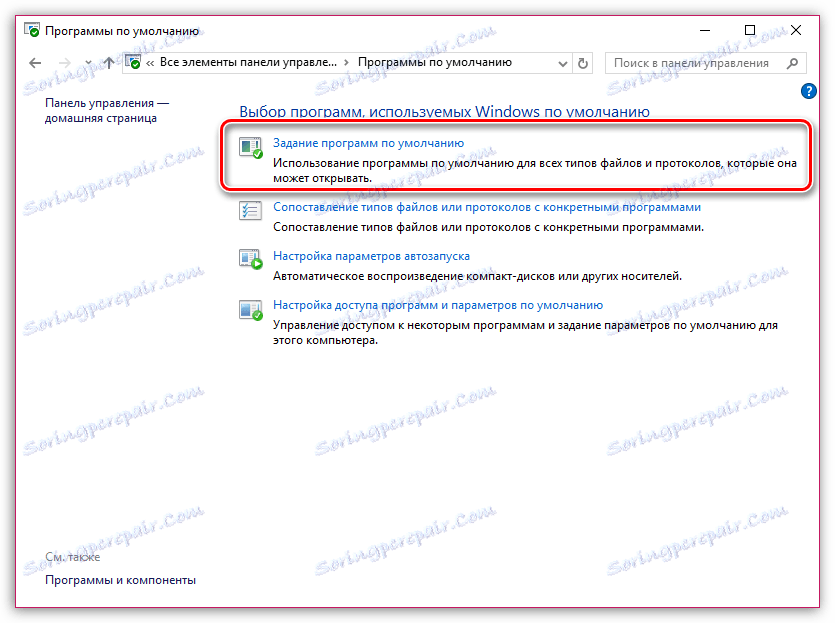Click description Управление доступом к некоторым программам
Viewport: 835px width, 623px height.
click(x=525, y=332)
